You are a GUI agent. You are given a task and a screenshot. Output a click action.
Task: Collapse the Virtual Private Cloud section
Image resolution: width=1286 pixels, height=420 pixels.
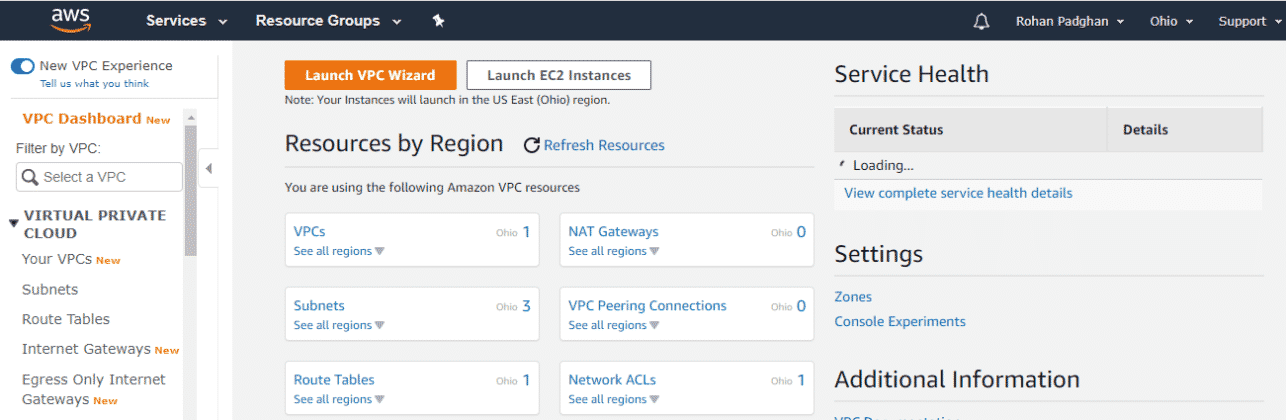(14, 223)
